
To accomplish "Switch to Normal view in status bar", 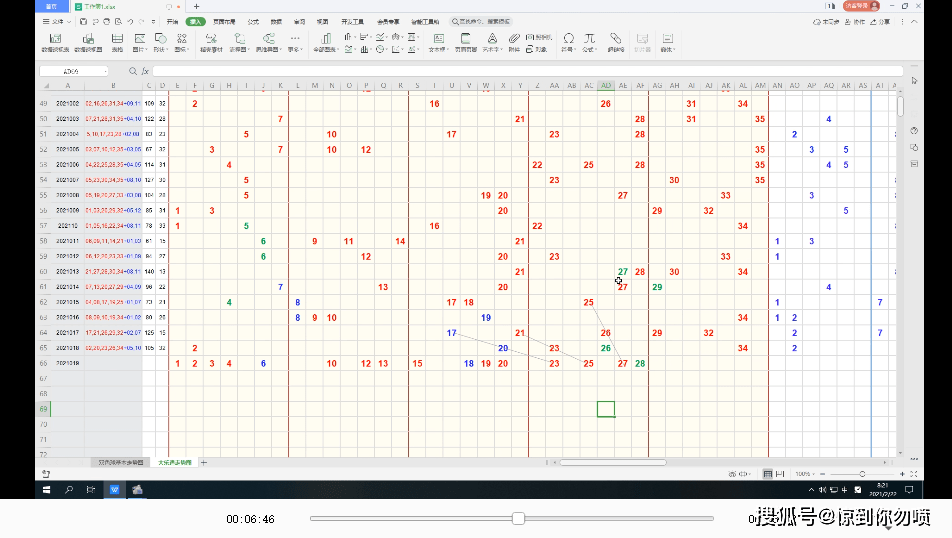I will [x=767, y=474].
